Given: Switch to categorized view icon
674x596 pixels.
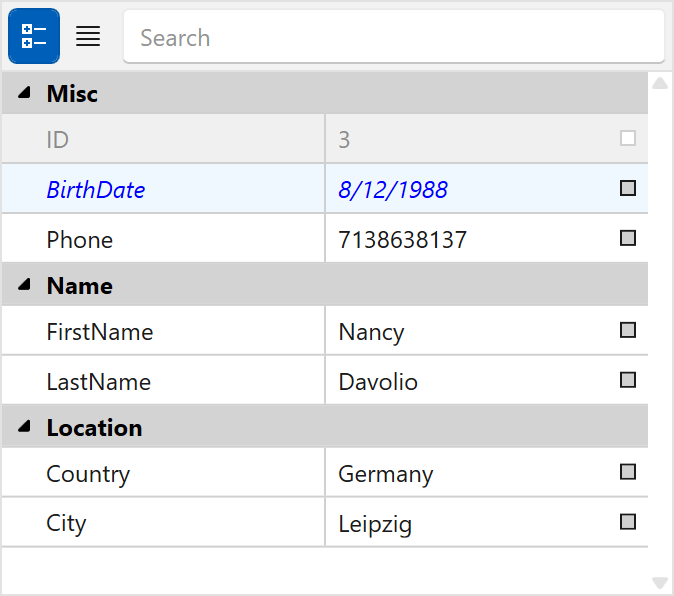Looking at the screenshot, I should coord(34,37).
